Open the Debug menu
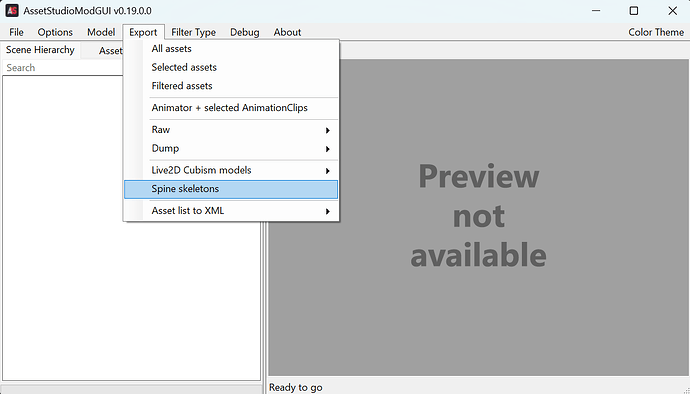 pyautogui.click(x=245, y=32)
